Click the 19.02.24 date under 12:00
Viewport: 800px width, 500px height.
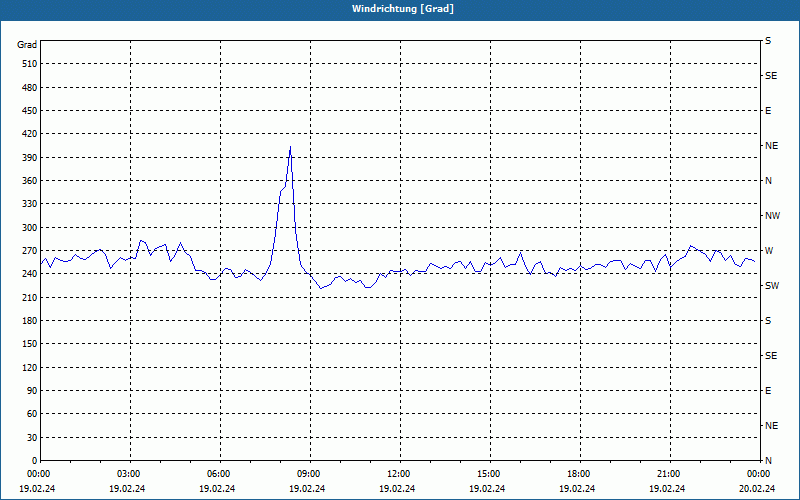(x=397, y=488)
